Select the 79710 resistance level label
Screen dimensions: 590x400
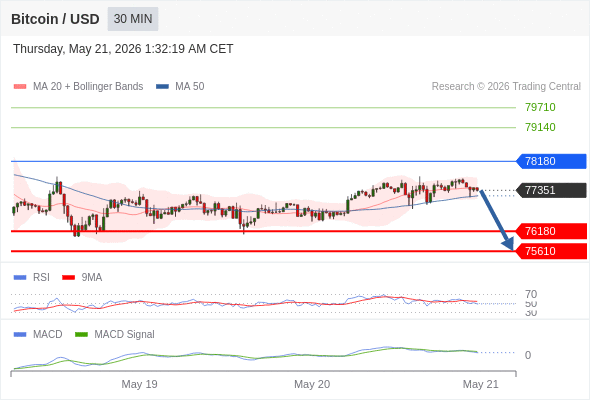[540, 107]
